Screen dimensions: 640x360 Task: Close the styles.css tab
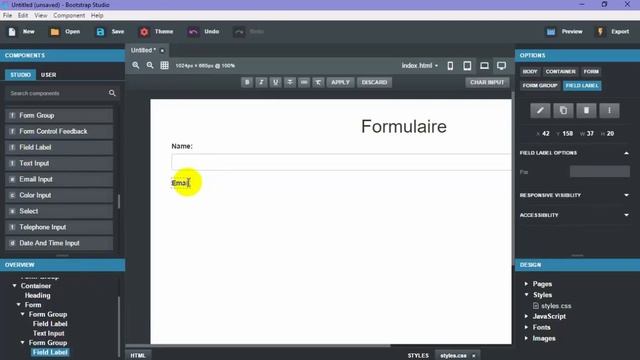click(x=474, y=356)
